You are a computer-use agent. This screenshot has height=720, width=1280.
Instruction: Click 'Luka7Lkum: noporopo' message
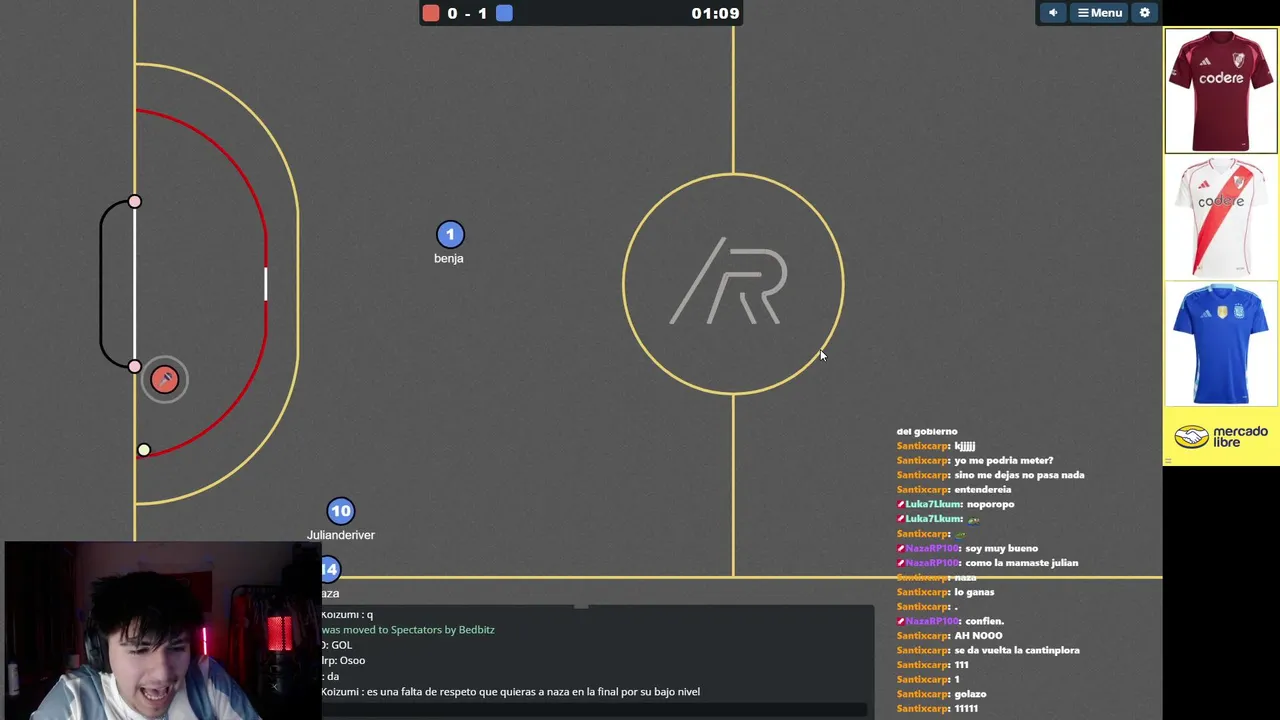click(x=956, y=504)
